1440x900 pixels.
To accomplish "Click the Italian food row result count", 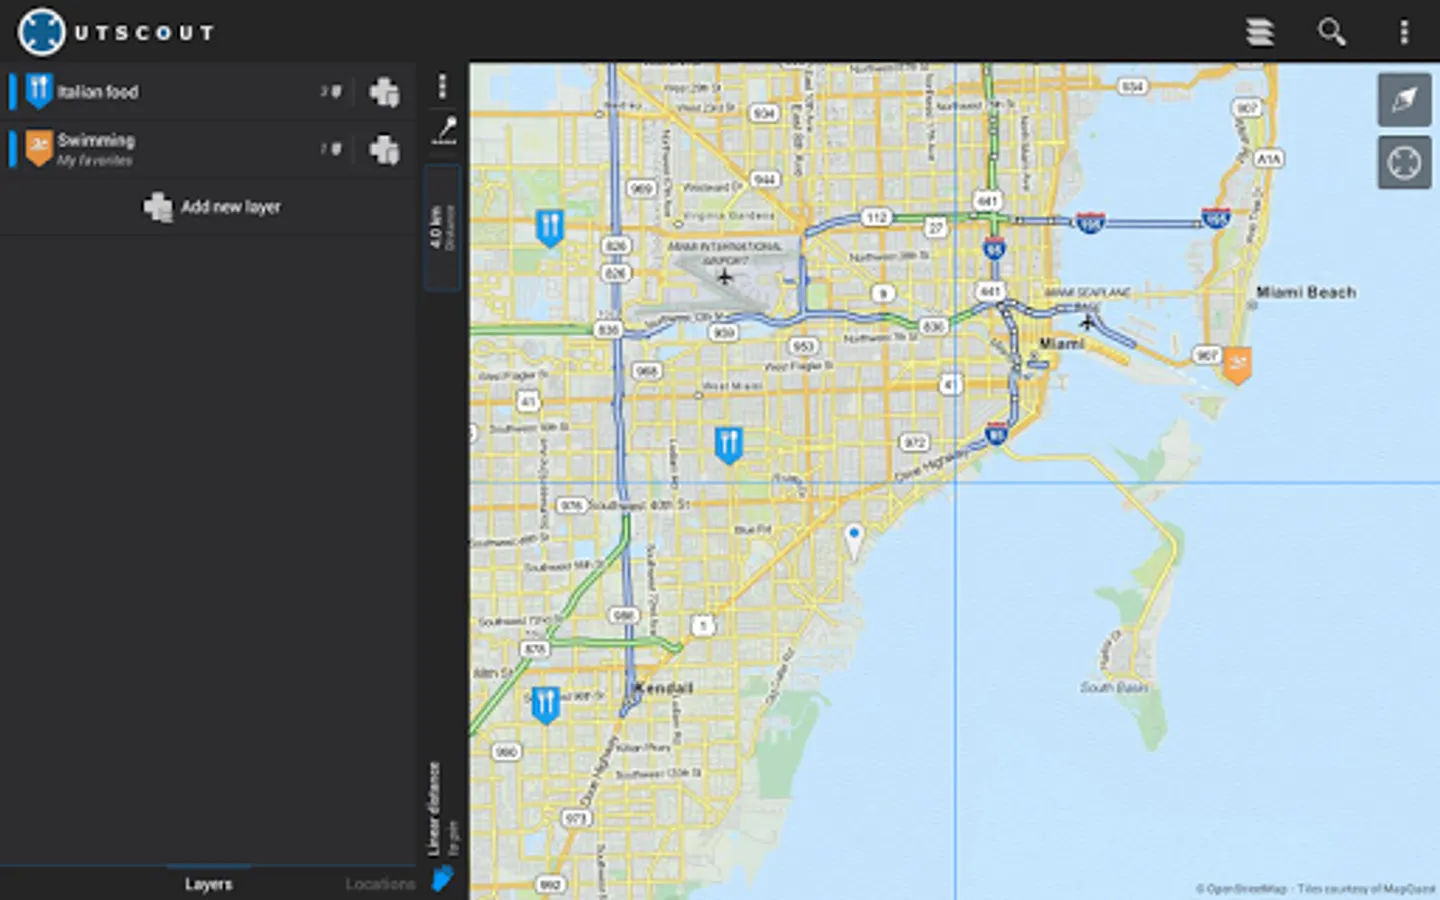I will tap(331, 92).
